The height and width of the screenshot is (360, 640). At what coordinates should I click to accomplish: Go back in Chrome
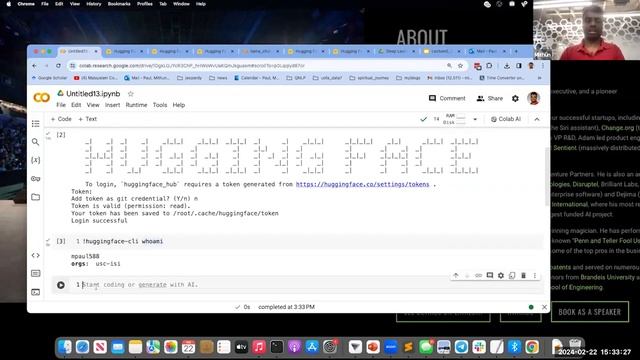[x=35, y=66]
